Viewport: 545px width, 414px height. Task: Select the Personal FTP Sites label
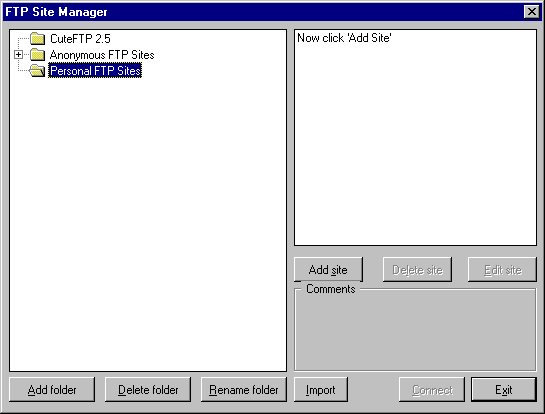tap(95, 71)
